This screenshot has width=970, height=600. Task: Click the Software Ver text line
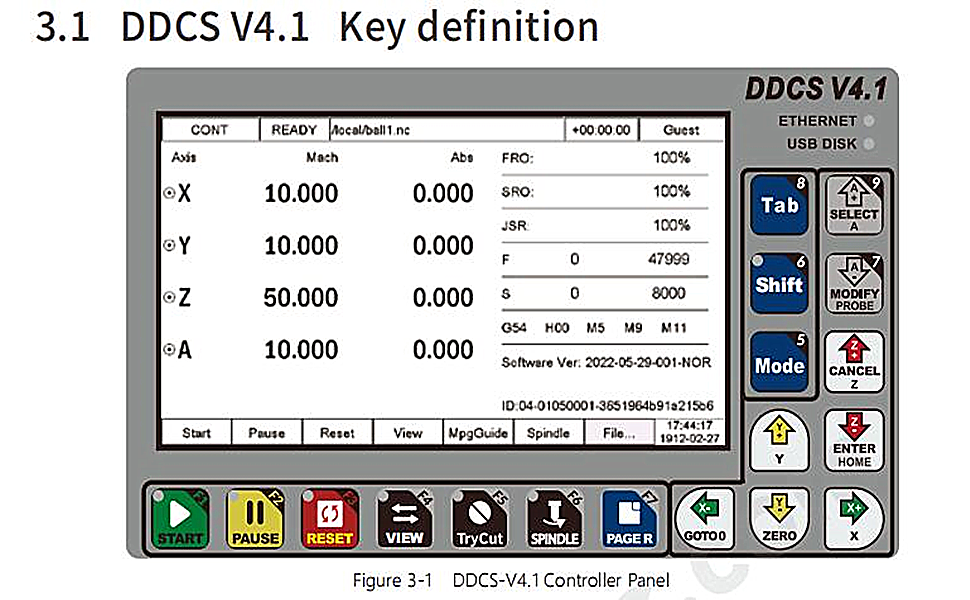click(x=606, y=362)
